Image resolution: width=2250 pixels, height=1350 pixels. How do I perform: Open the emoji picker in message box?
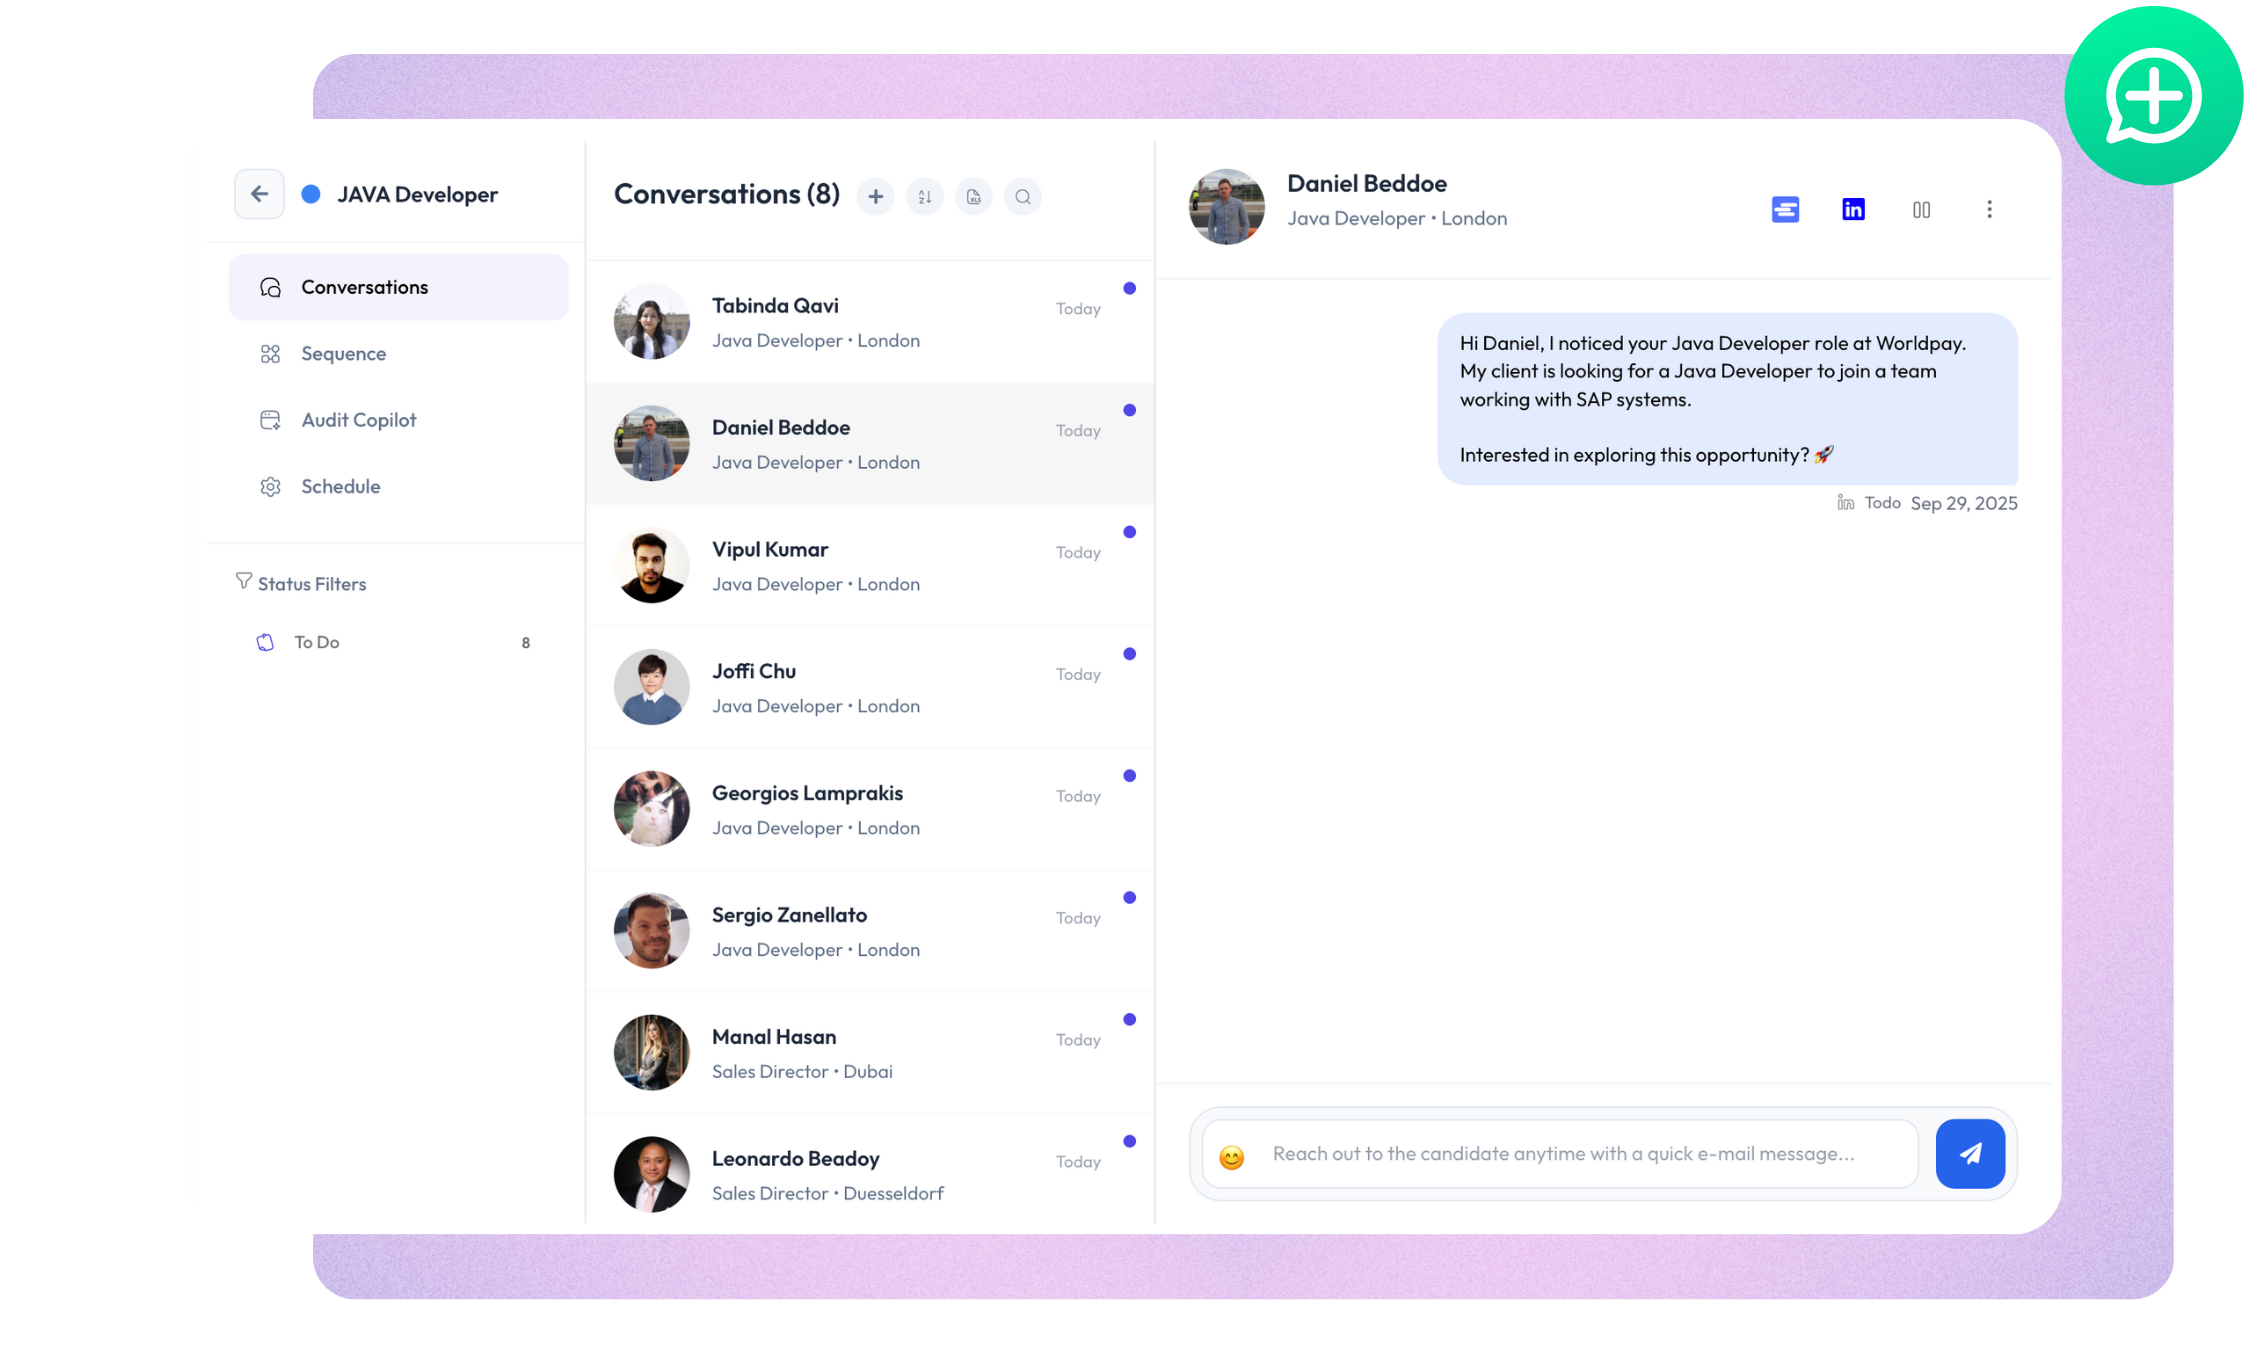pos(1231,1156)
